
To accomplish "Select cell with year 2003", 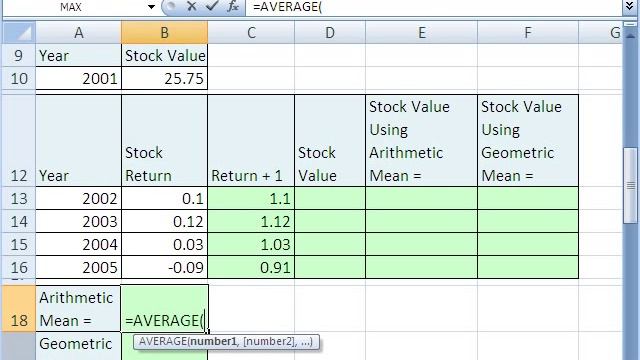I will [x=78, y=221].
